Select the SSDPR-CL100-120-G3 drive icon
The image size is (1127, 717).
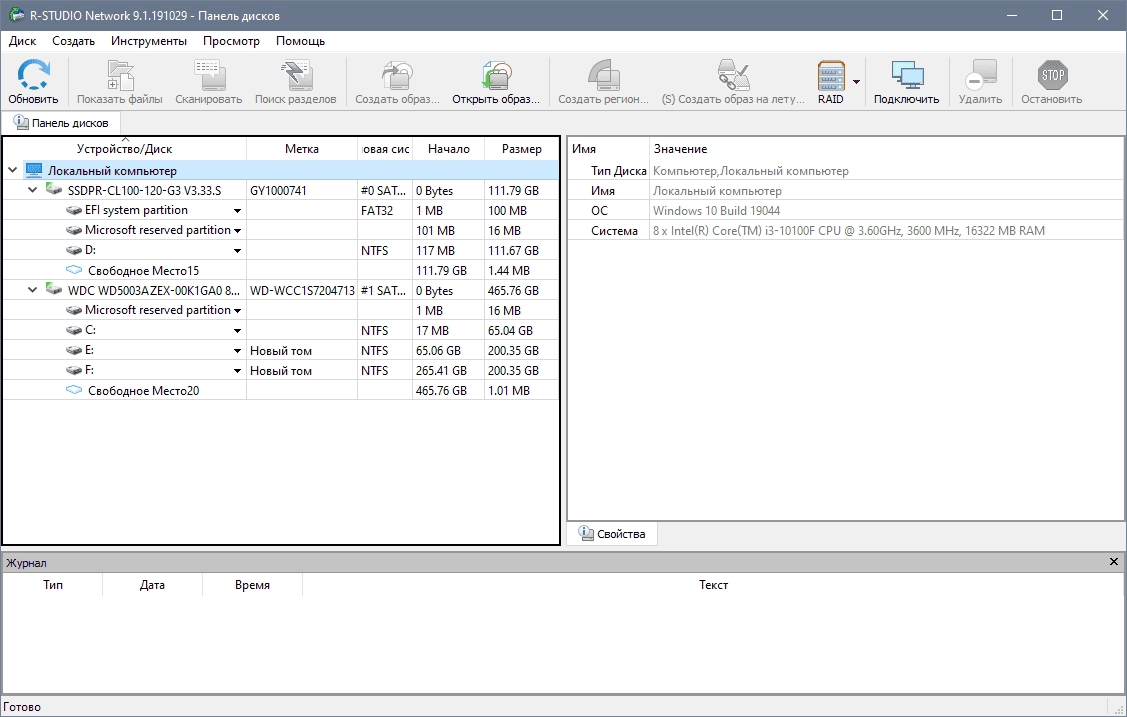pyautogui.click(x=54, y=189)
